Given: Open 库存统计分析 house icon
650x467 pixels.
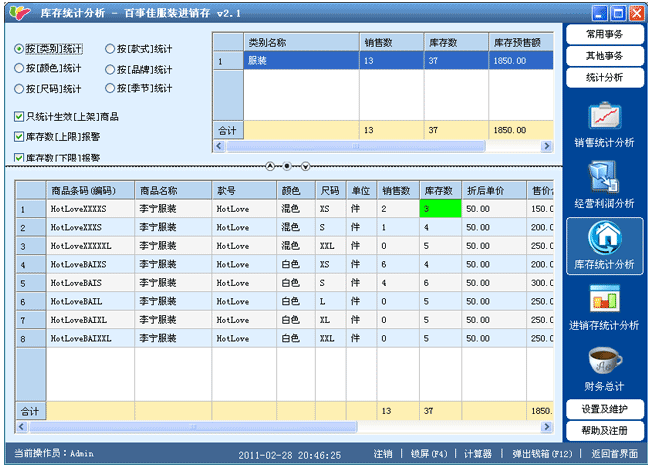Looking at the screenshot, I should coord(604,237).
